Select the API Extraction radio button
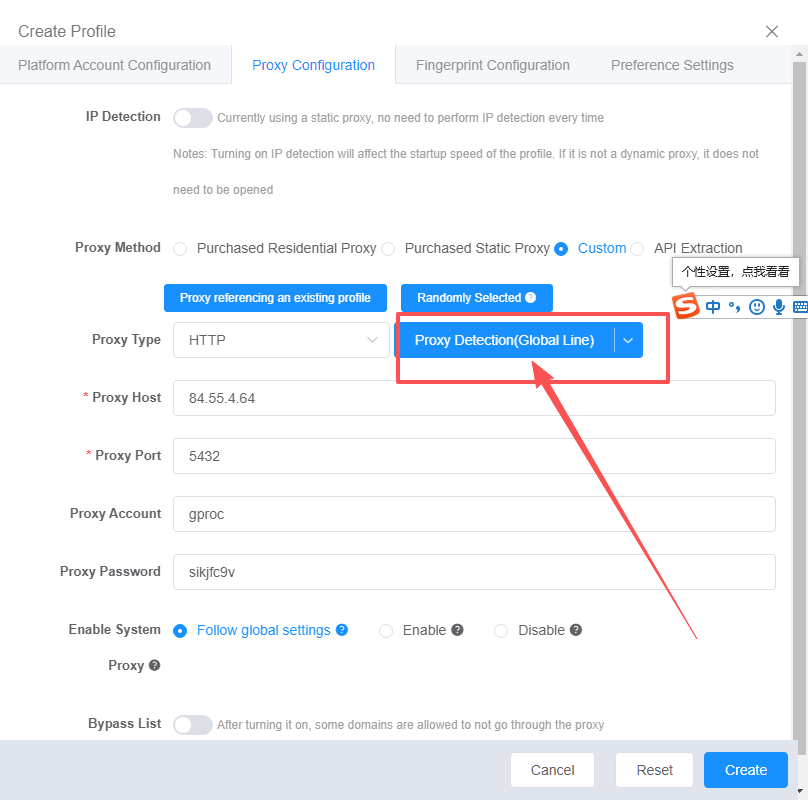Screen dimensions: 808x800 pyautogui.click(x=637, y=249)
